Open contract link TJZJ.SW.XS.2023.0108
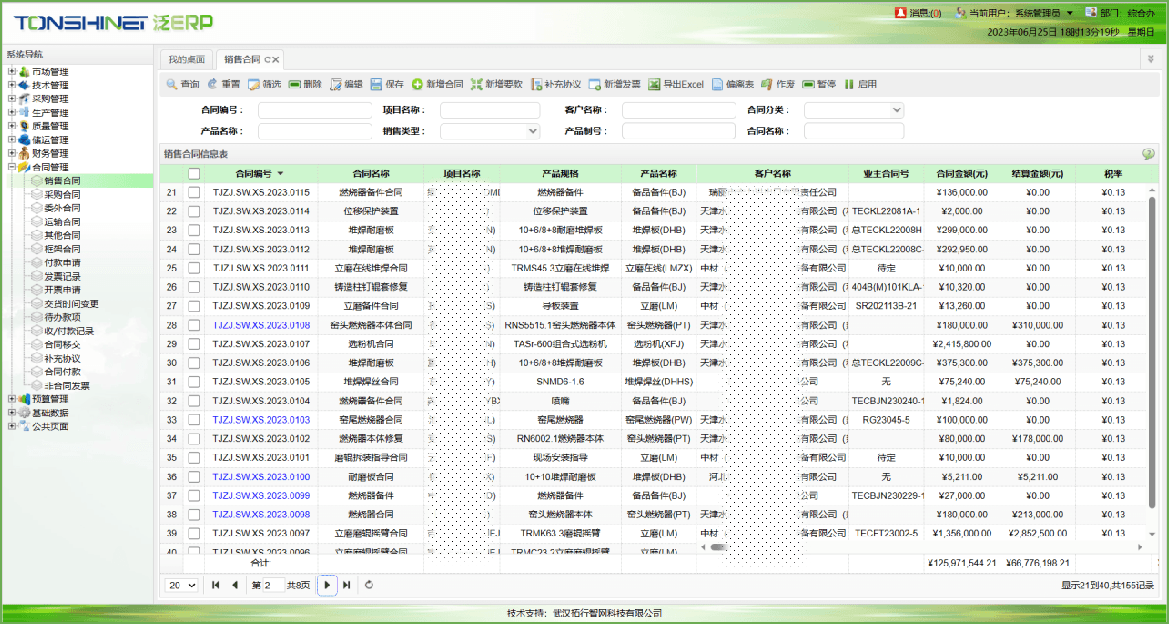The height and width of the screenshot is (624, 1169). (261, 325)
